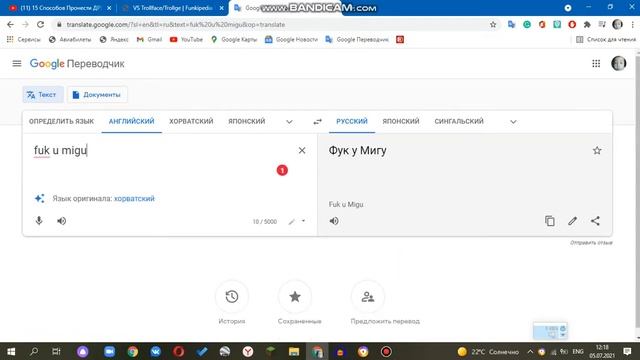Expand input tools dropdown arrow
The width and height of the screenshot is (640, 360).
pos(303,221)
